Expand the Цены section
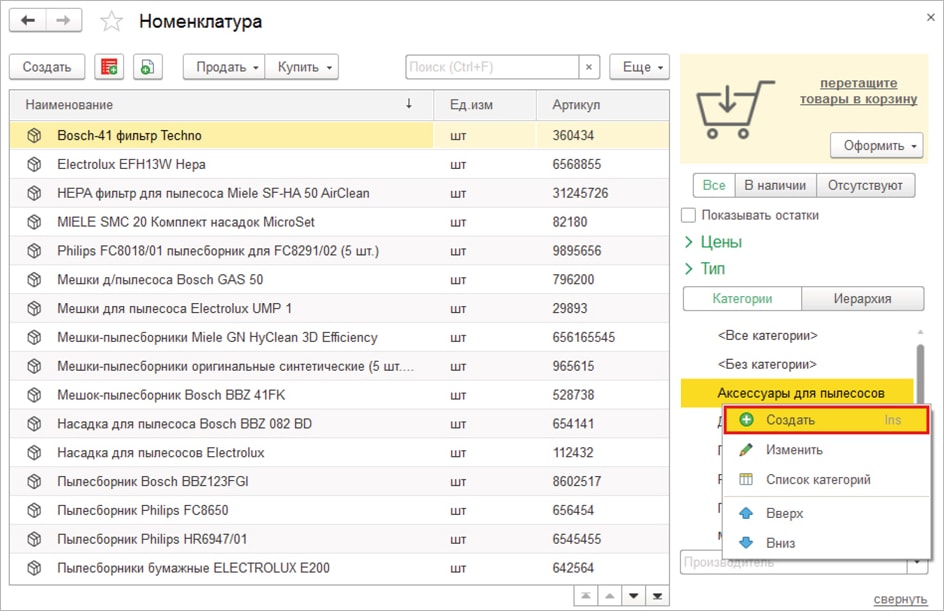Image resolution: width=944 pixels, height=611 pixels. click(x=713, y=242)
